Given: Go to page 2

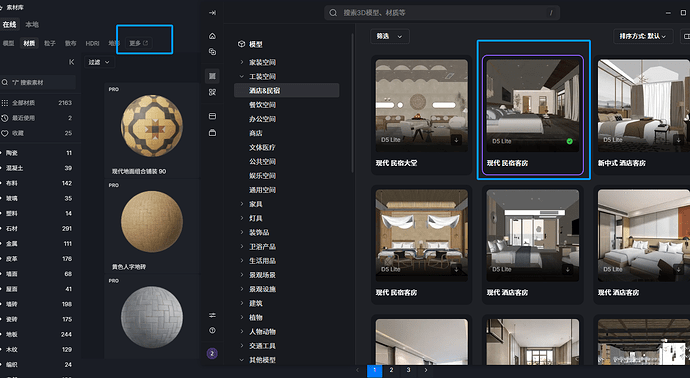Looking at the screenshot, I should [x=391, y=370].
